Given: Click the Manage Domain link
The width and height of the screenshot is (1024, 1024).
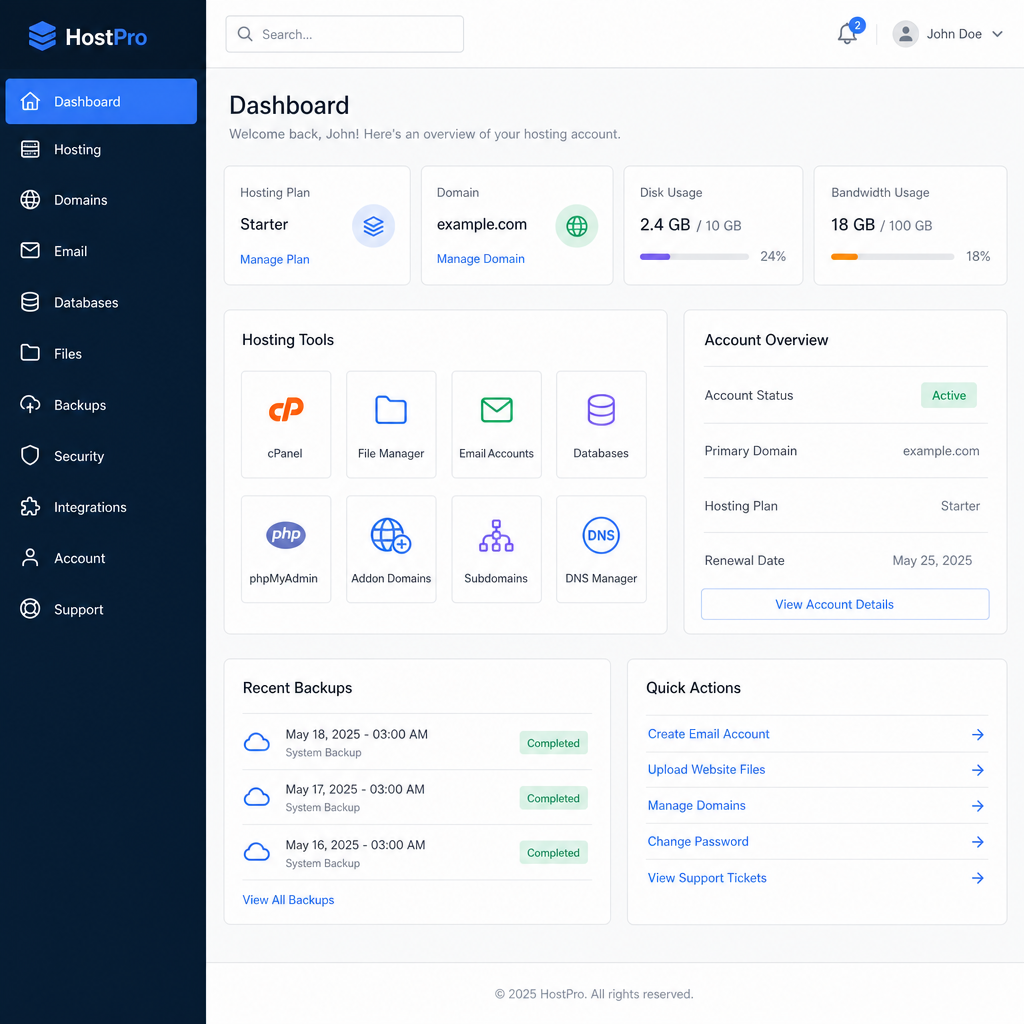Looking at the screenshot, I should pyautogui.click(x=481, y=259).
